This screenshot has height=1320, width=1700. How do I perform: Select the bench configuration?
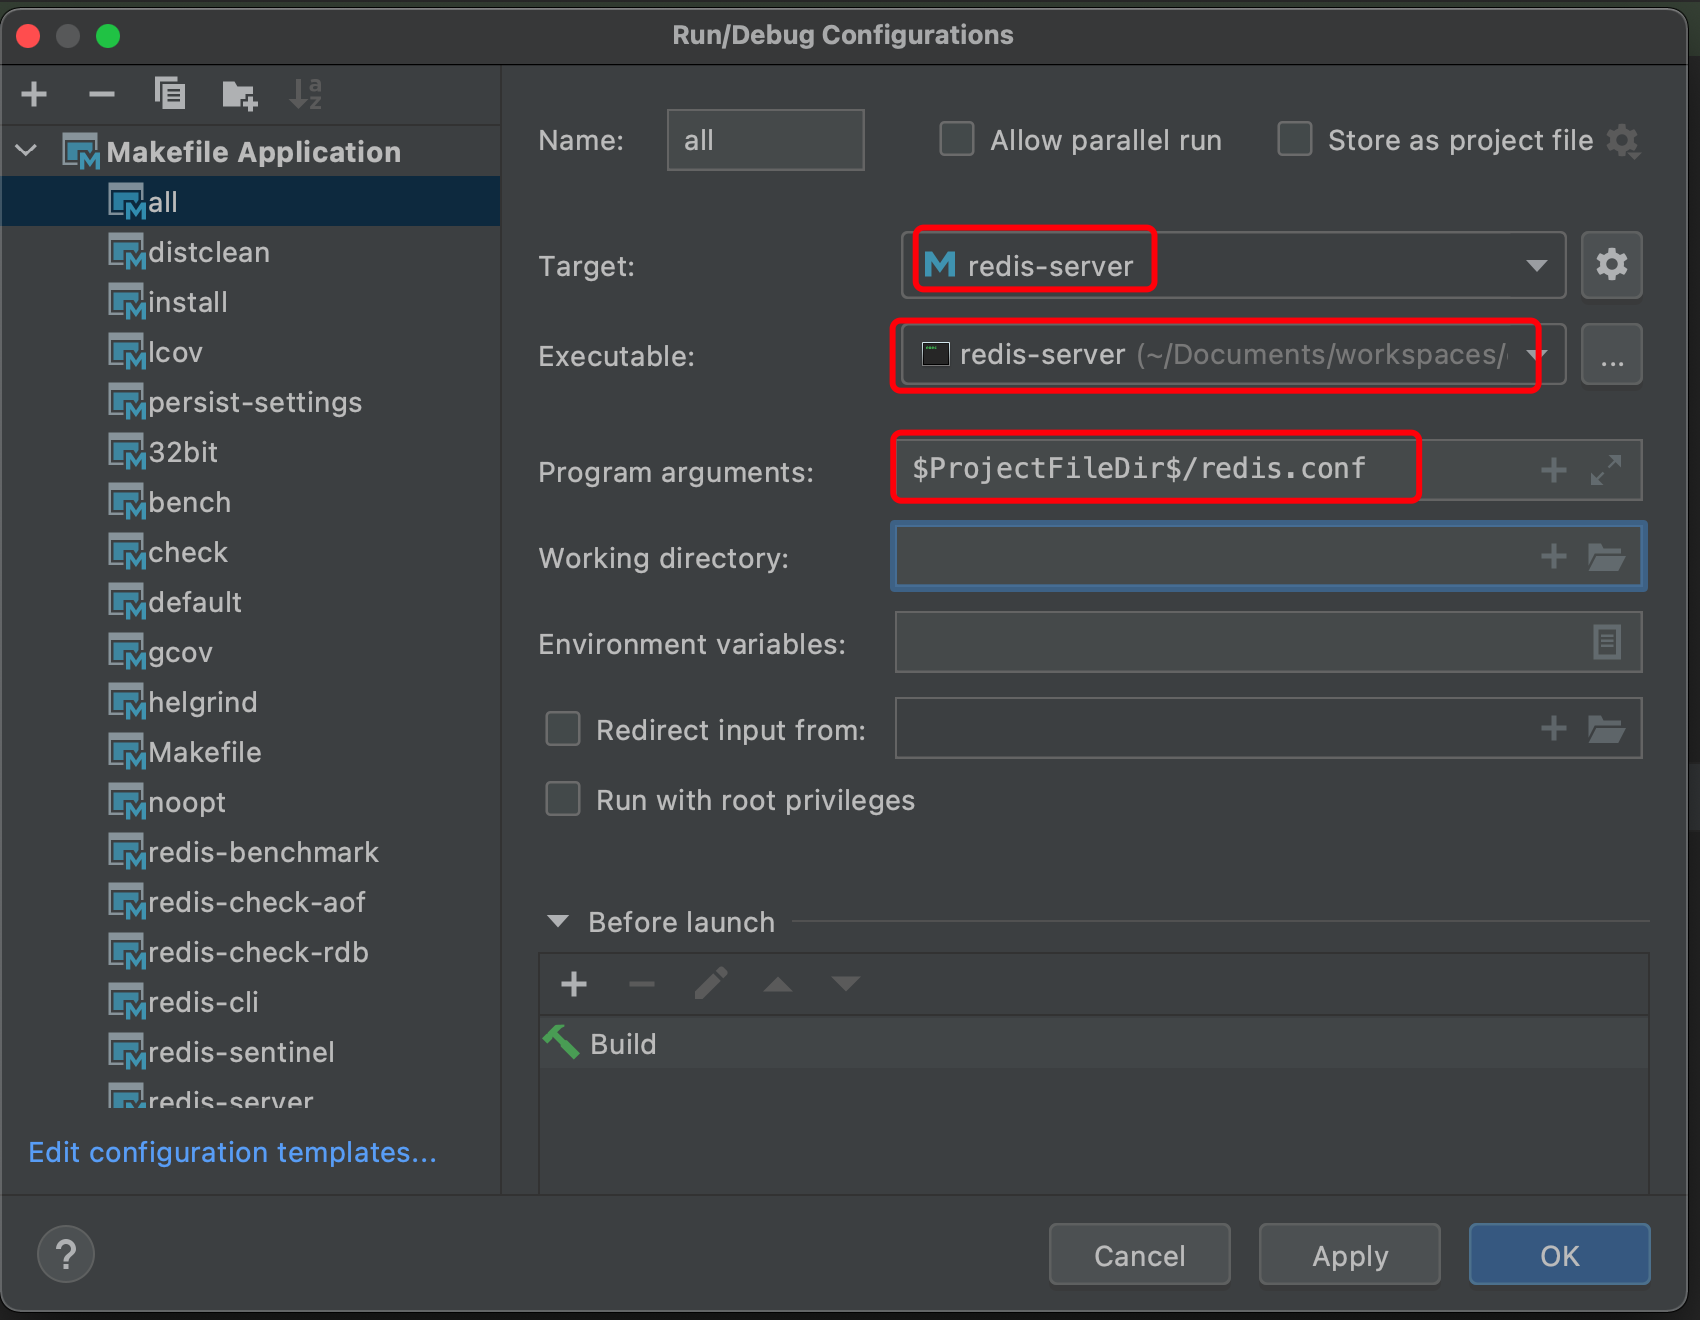tap(251, 502)
